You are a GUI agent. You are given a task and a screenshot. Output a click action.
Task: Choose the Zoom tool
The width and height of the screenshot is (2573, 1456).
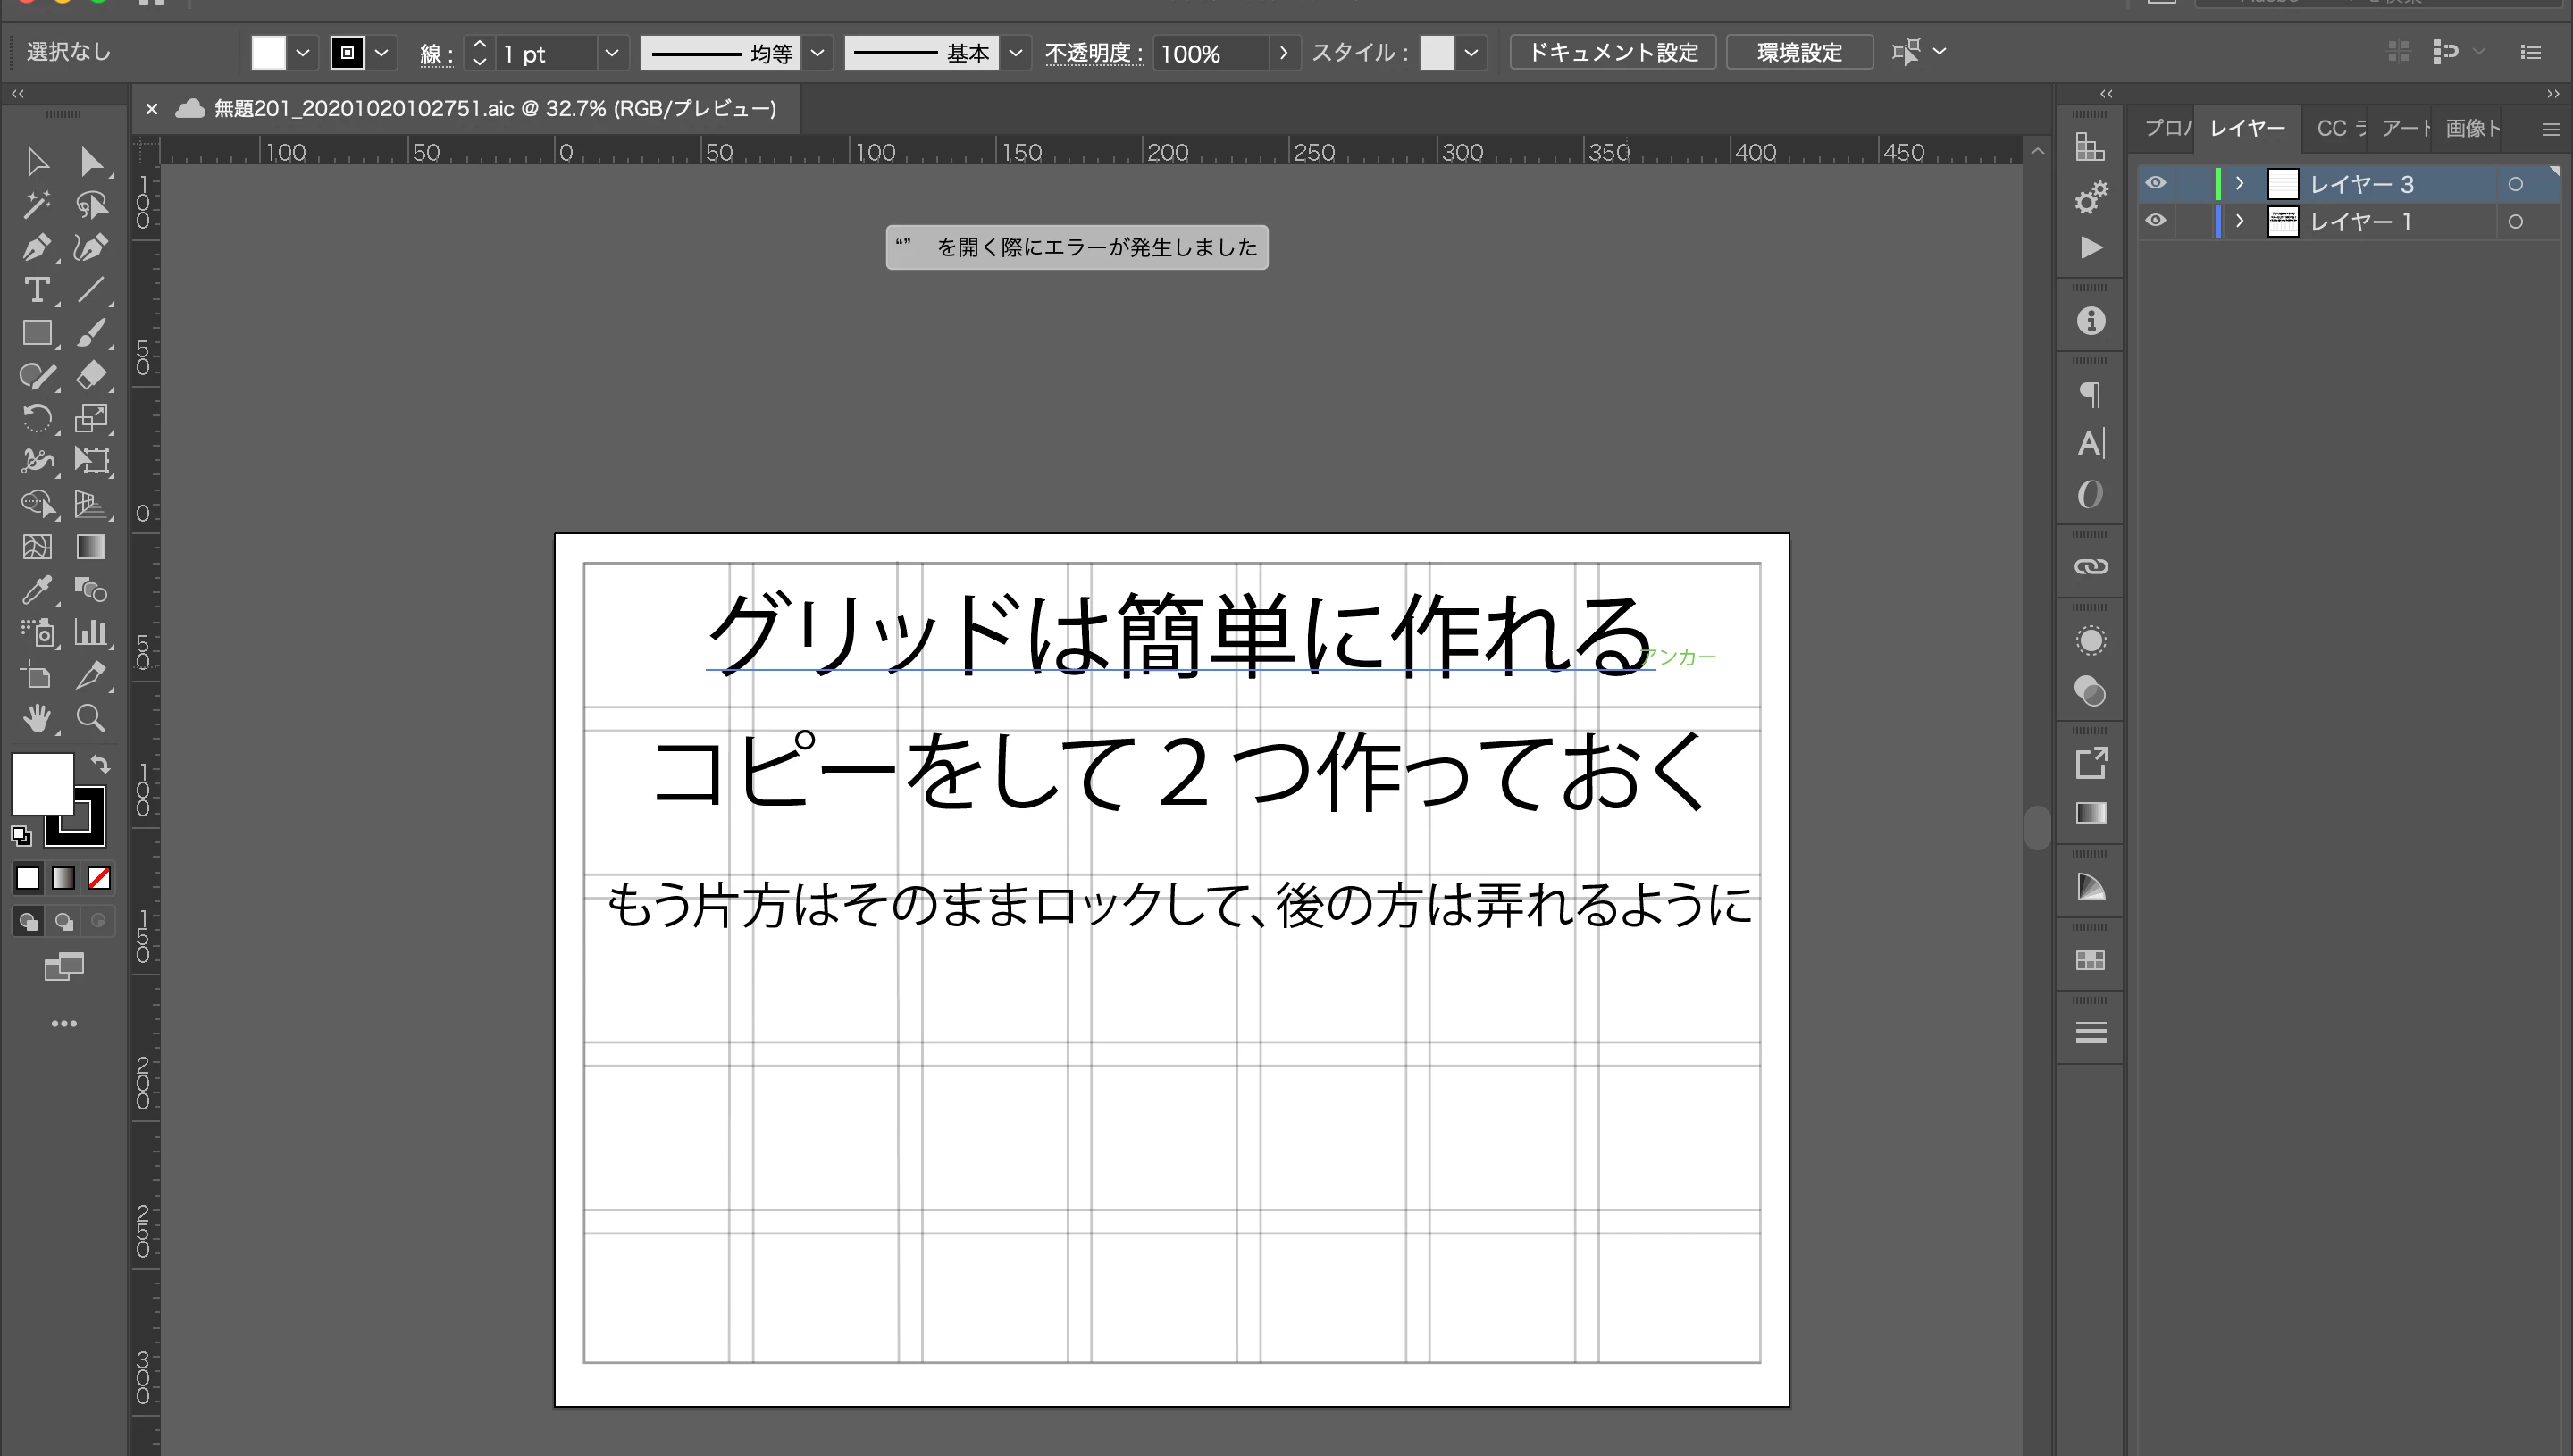(x=91, y=718)
